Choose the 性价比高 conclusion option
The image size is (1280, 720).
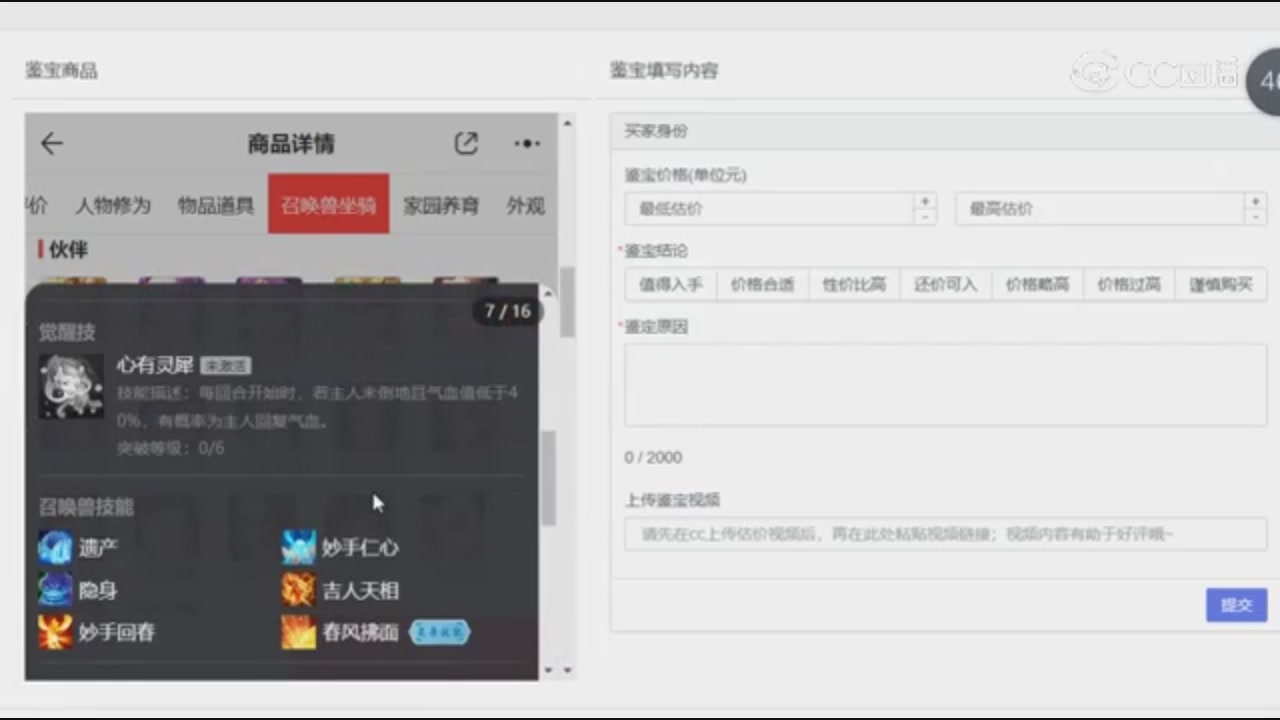854,284
